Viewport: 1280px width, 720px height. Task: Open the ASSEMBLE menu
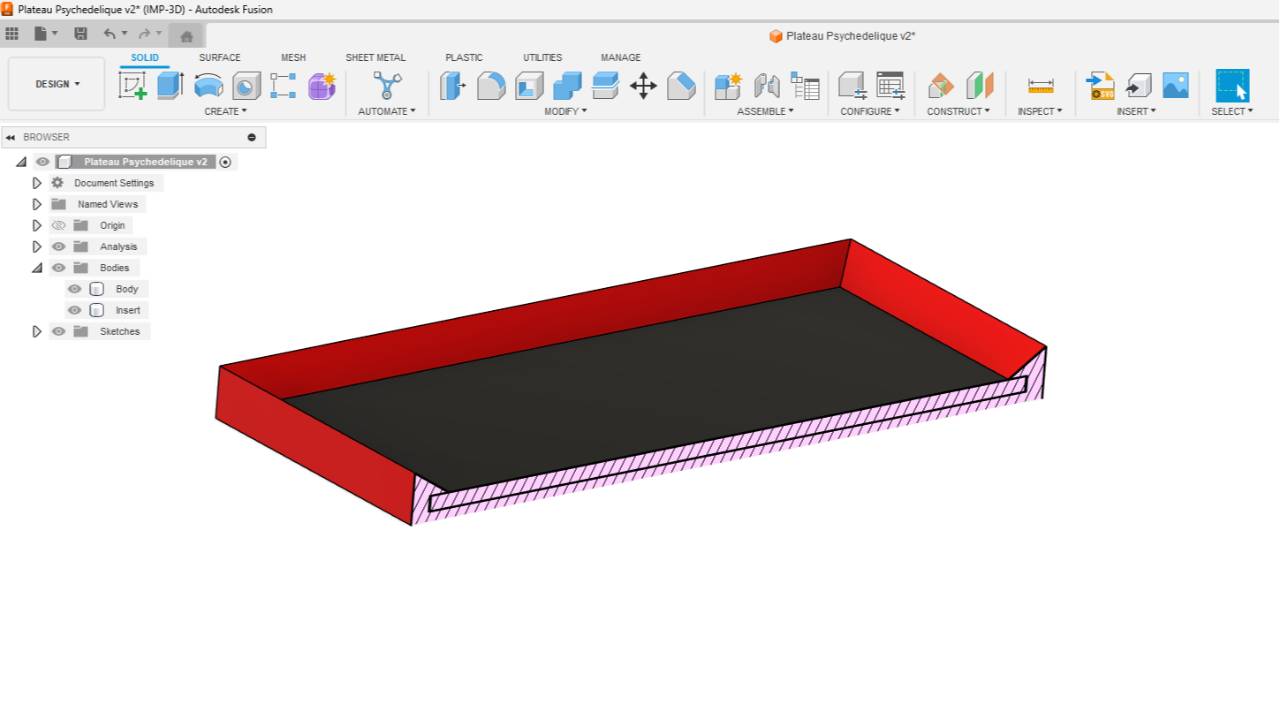765,112
